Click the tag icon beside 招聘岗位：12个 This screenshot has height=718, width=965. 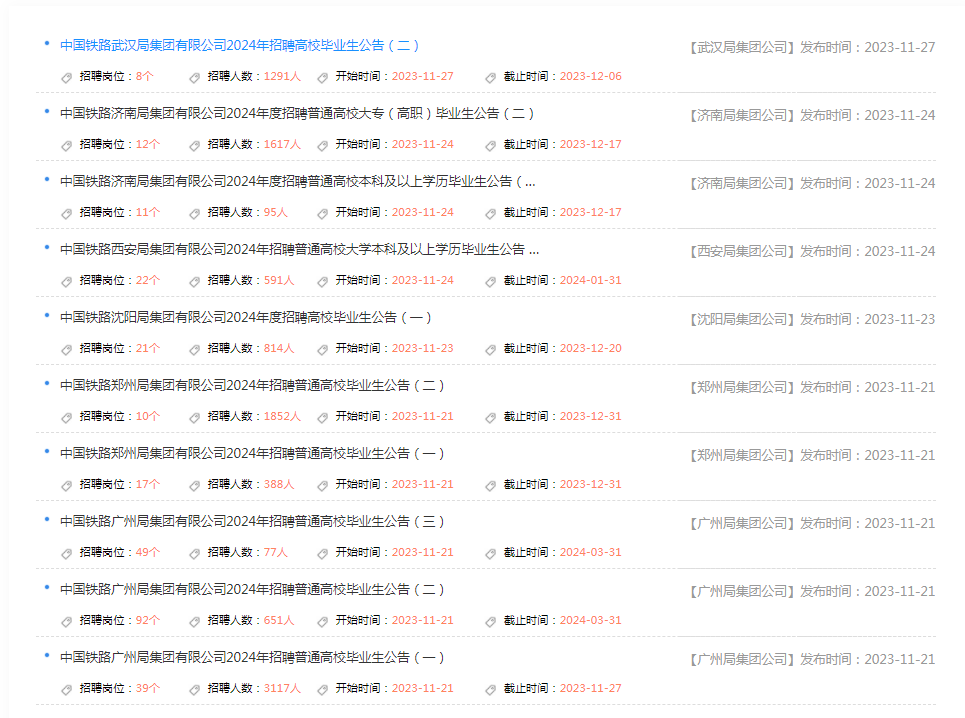66,145
